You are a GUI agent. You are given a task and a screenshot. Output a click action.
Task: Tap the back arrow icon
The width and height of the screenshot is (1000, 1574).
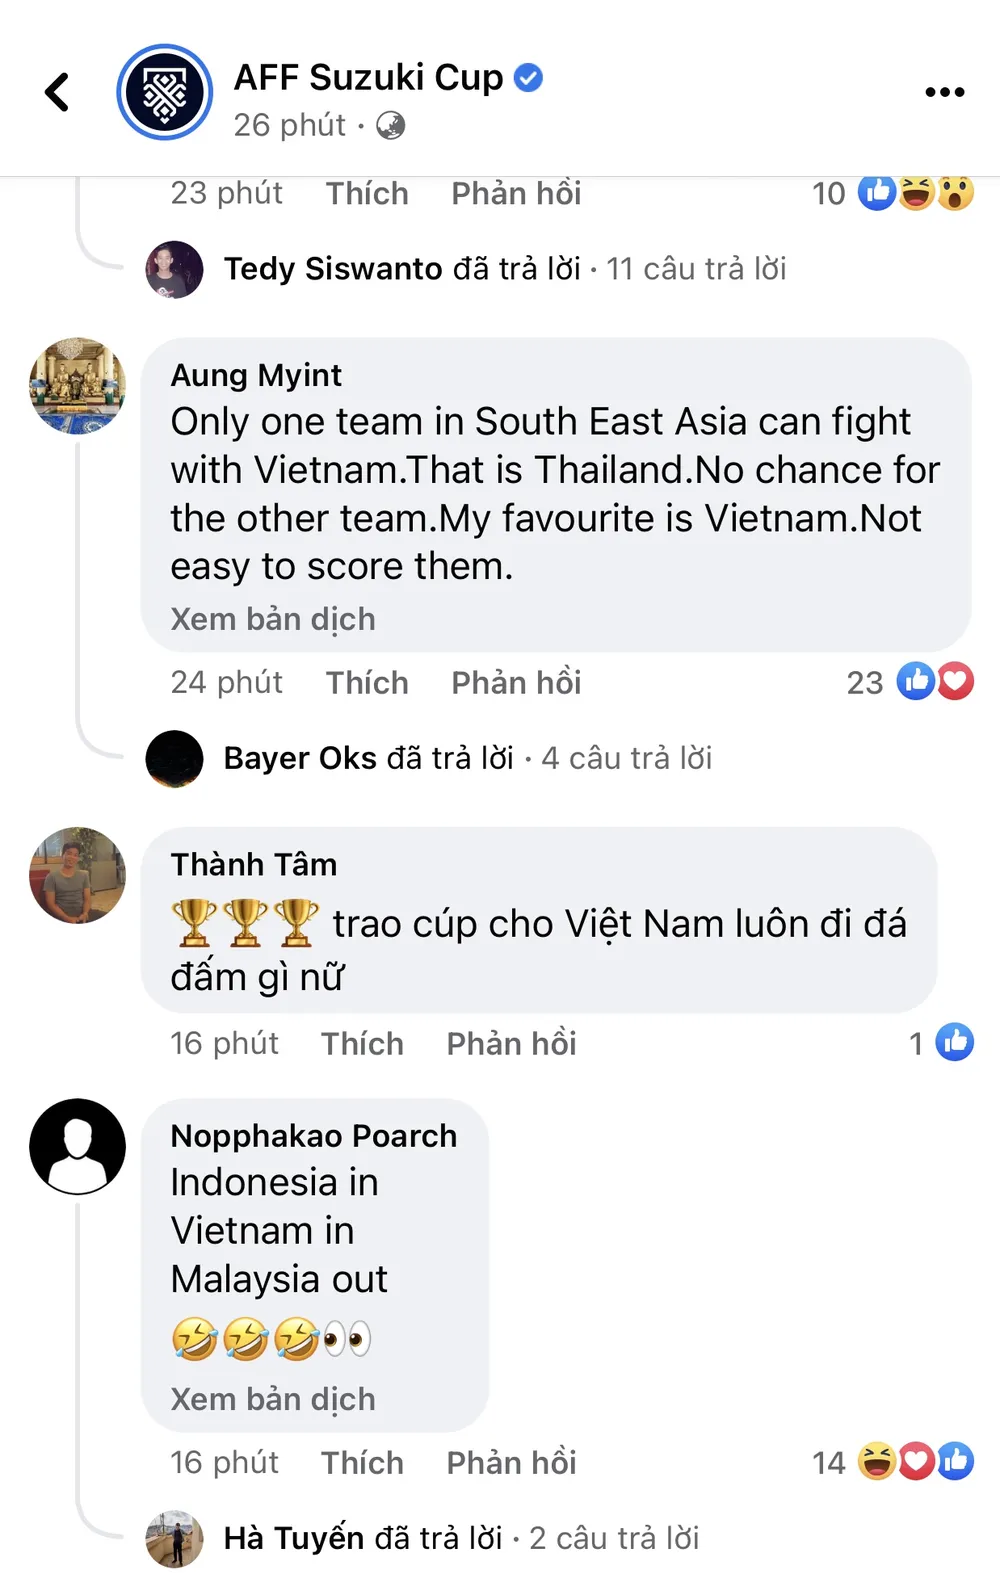(x=58, y=92)
